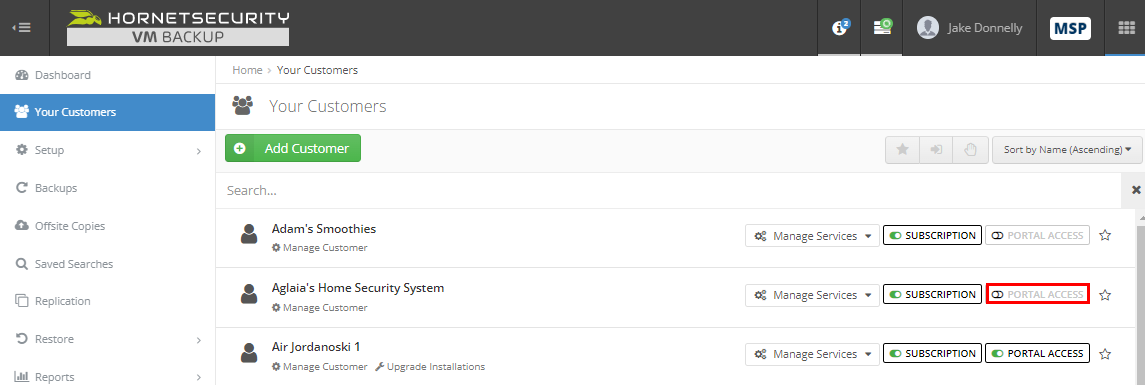Open the info notifications icon

839,28
